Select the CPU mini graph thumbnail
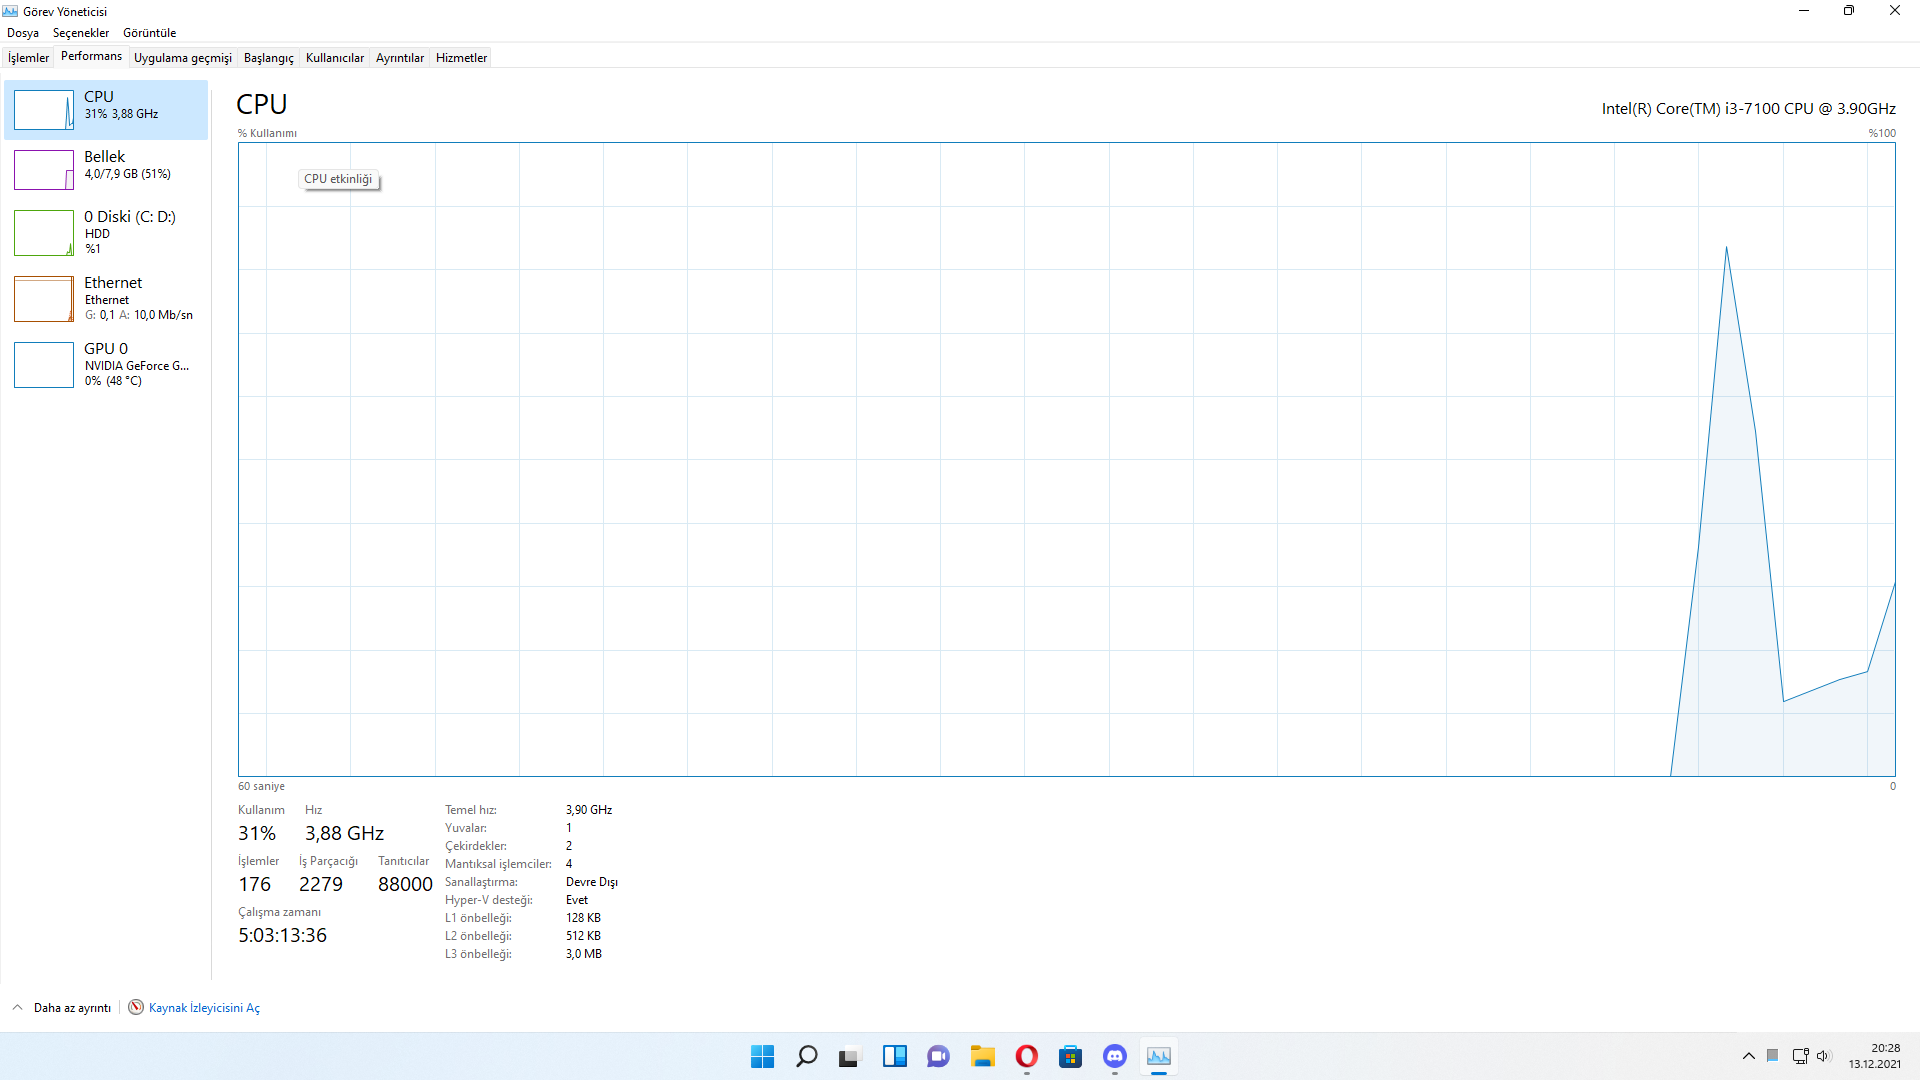 tap(44, 110)
